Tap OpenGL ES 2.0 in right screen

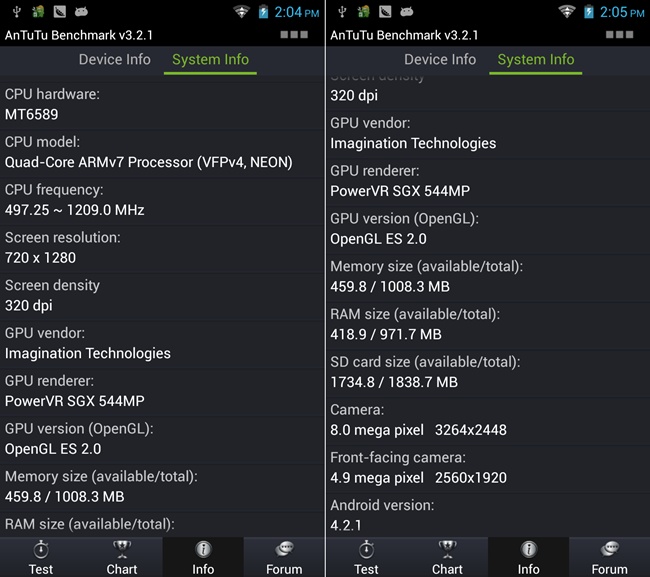pos(378,239)
